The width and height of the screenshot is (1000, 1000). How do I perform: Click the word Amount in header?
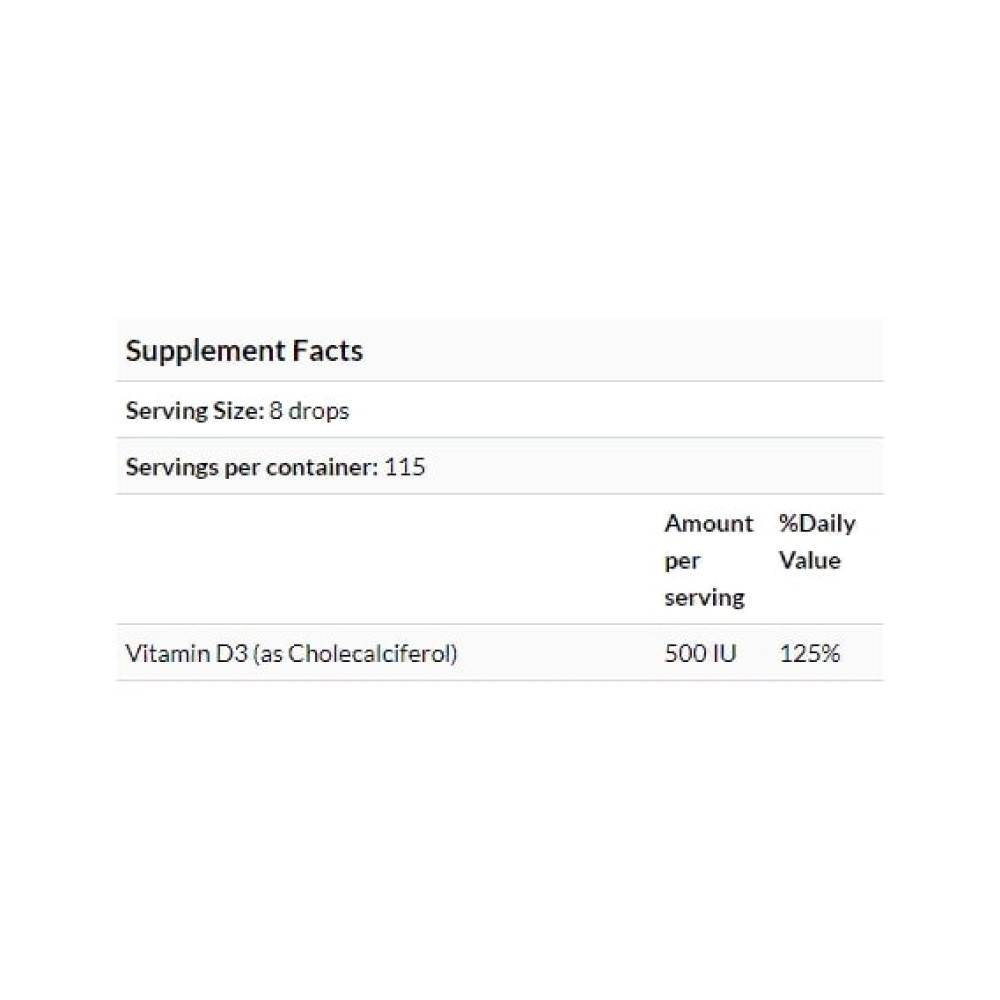(709, 524)
